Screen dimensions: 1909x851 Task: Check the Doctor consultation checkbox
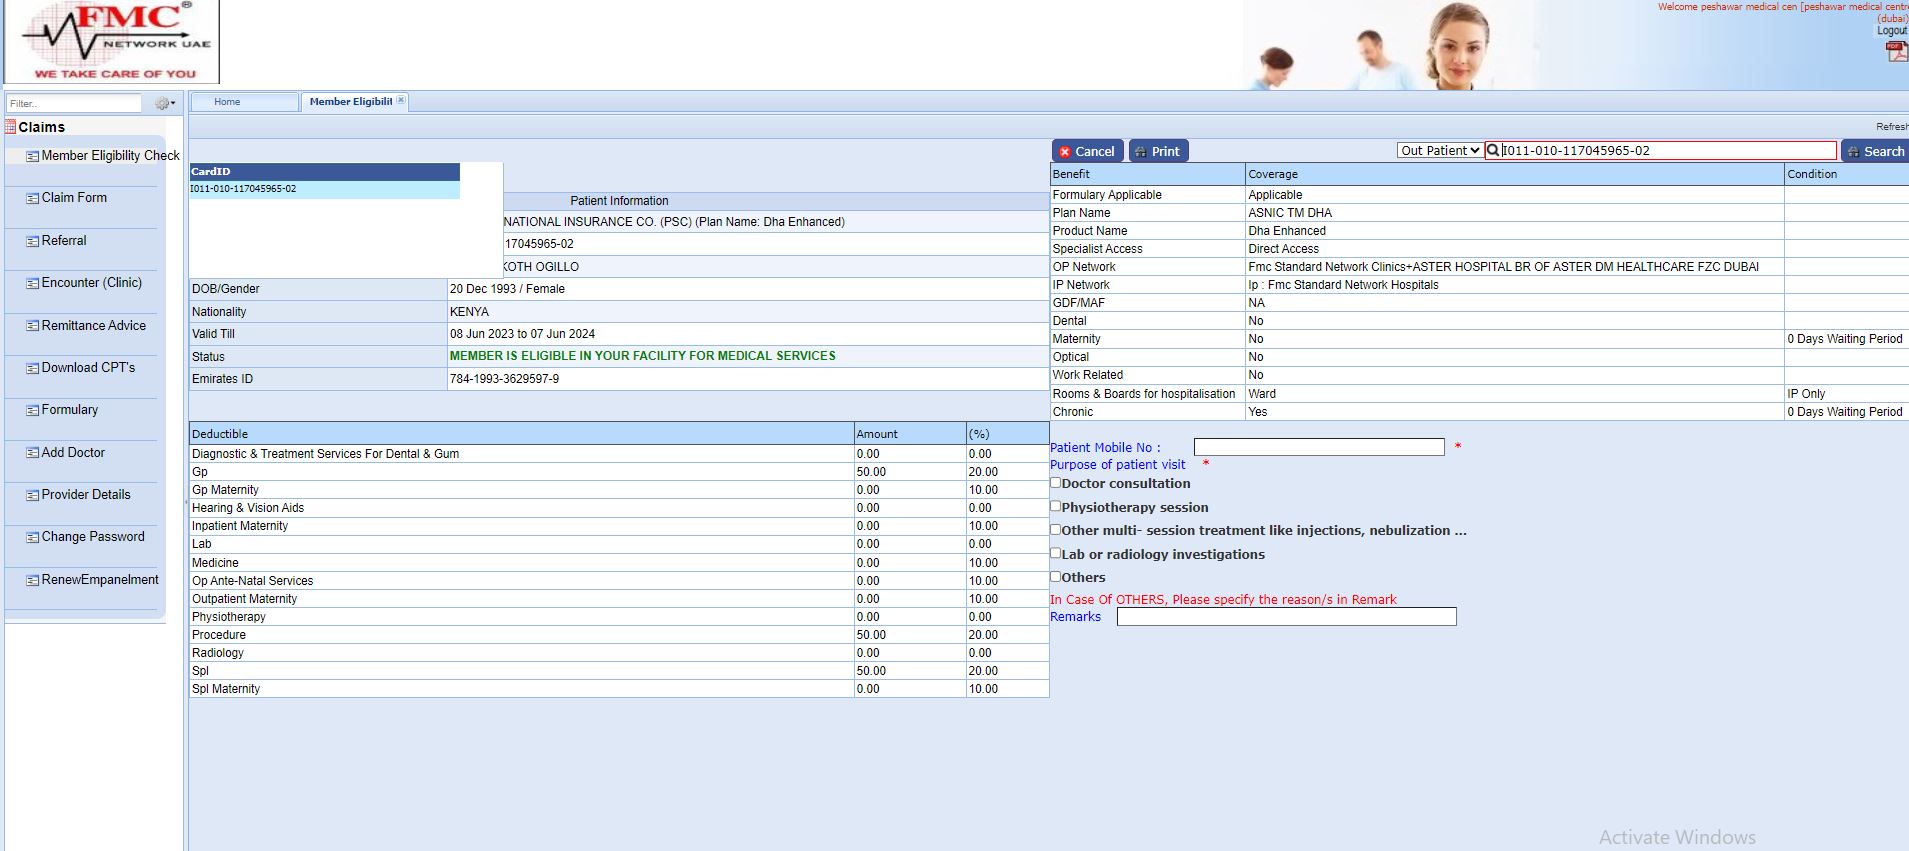pyautogui.click(x=1056, y=483)
